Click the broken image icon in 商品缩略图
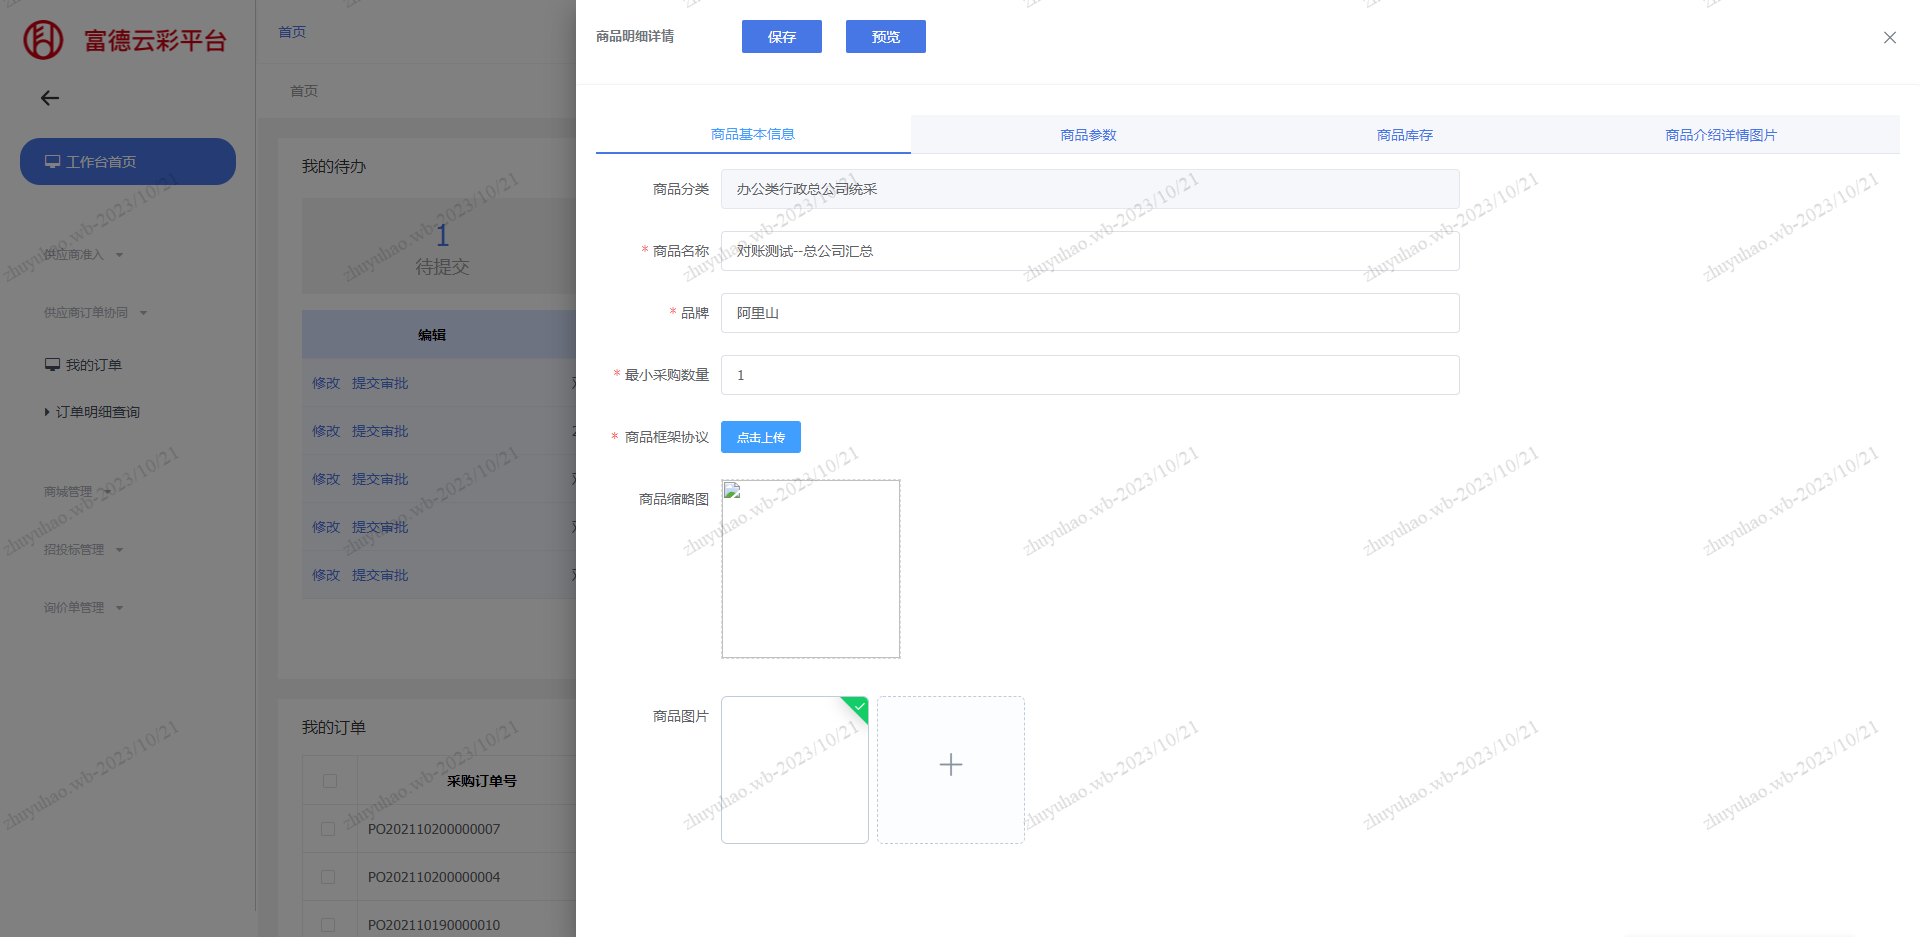 732,491
